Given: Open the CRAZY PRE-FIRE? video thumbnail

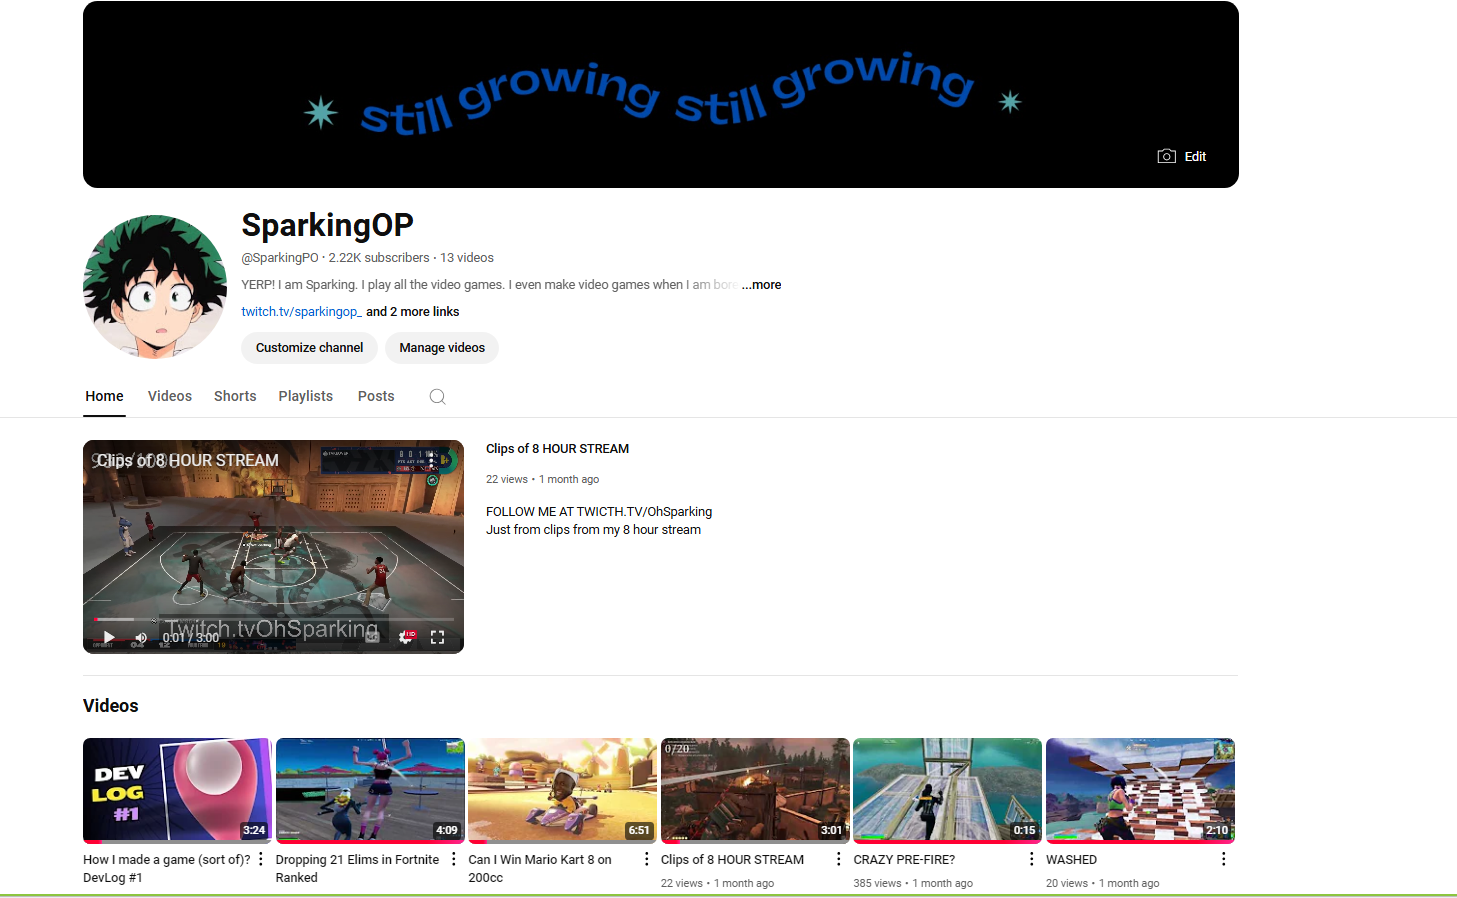Looking at the screenshot, I should click(947, 791).
